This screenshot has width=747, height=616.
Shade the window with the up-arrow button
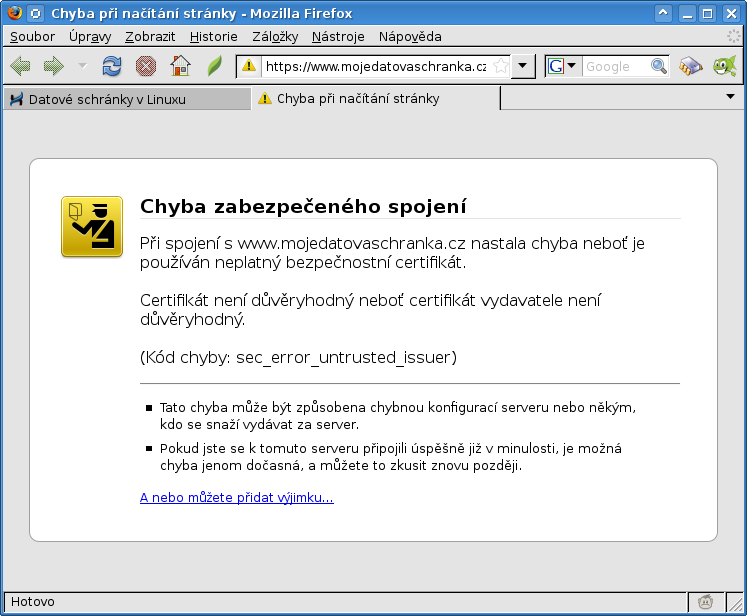pyautogui.click(x=663, y=13)
